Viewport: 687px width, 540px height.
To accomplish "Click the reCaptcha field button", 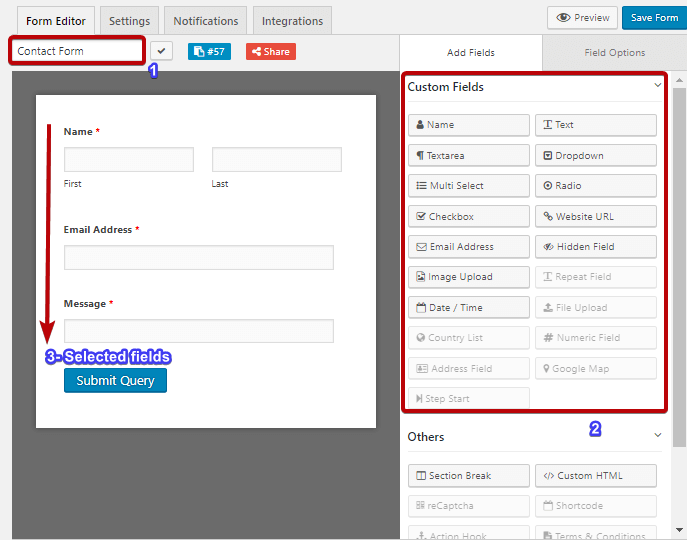I will [468, 506].
